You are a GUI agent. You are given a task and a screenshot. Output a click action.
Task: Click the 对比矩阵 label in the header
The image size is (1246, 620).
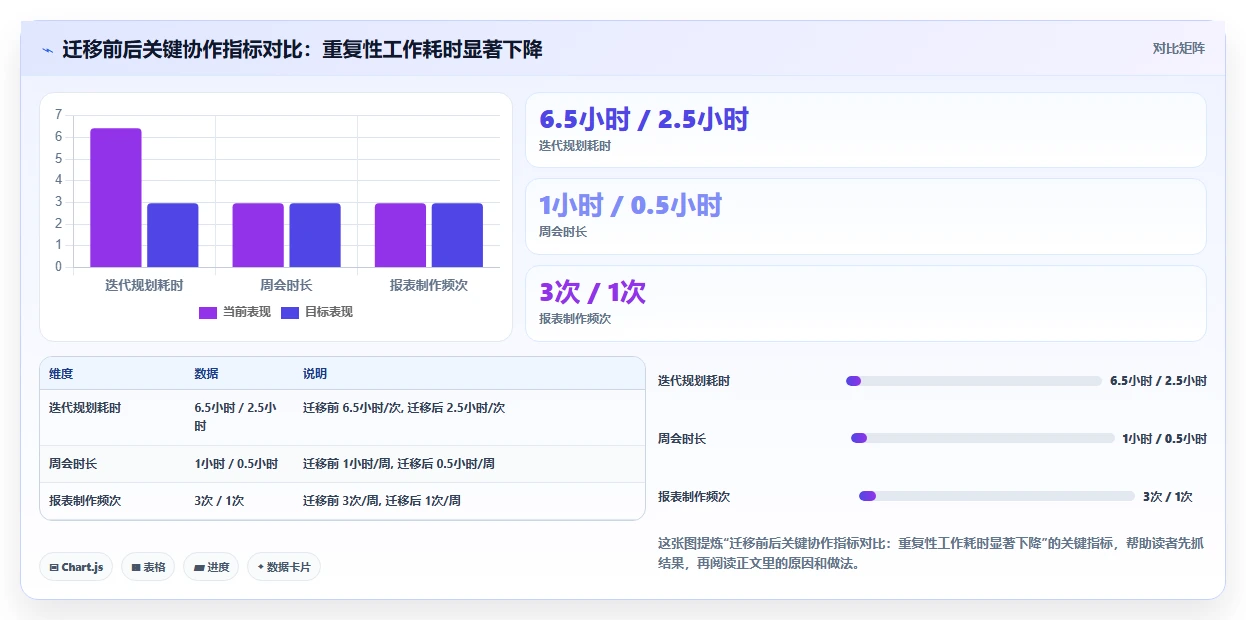[x=1179, y=48]
